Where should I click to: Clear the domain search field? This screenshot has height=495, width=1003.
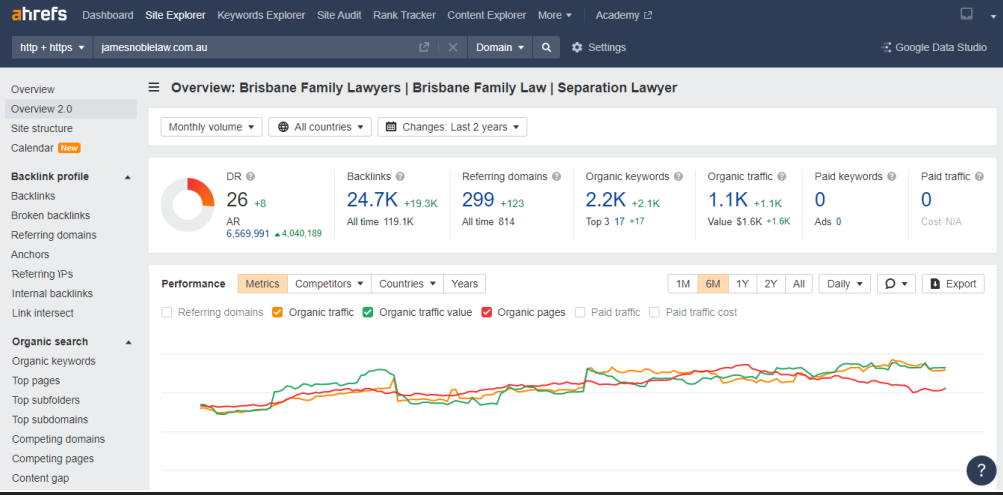point(453,47)
